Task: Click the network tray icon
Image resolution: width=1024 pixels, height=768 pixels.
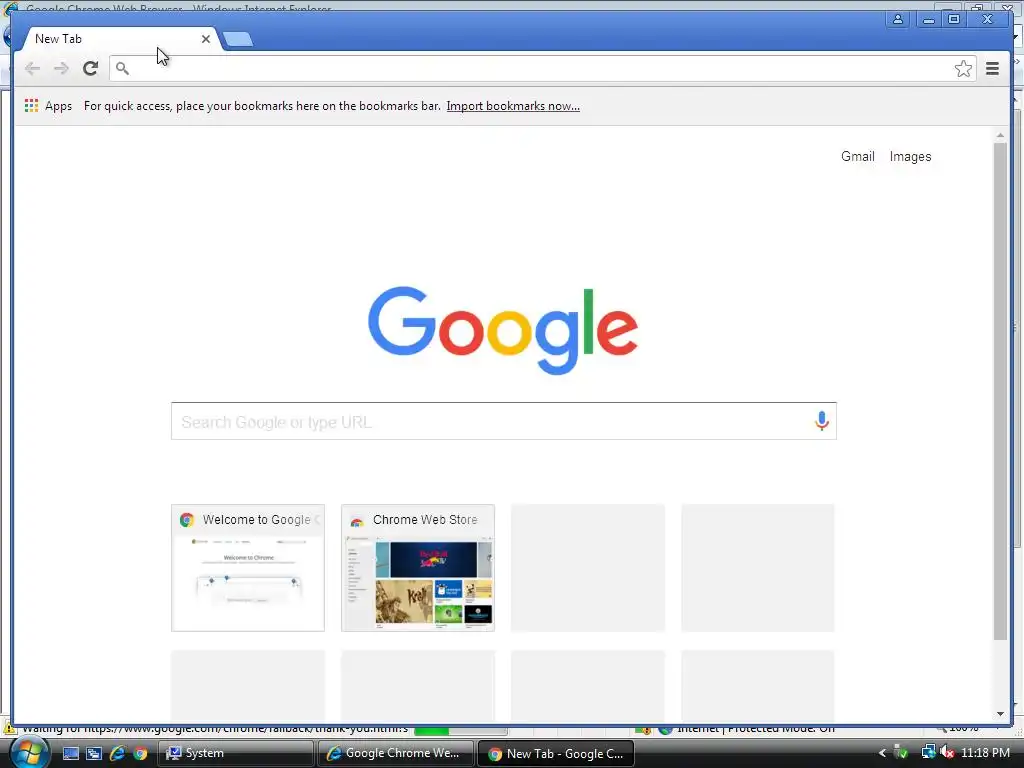Action: pos(928,753)
